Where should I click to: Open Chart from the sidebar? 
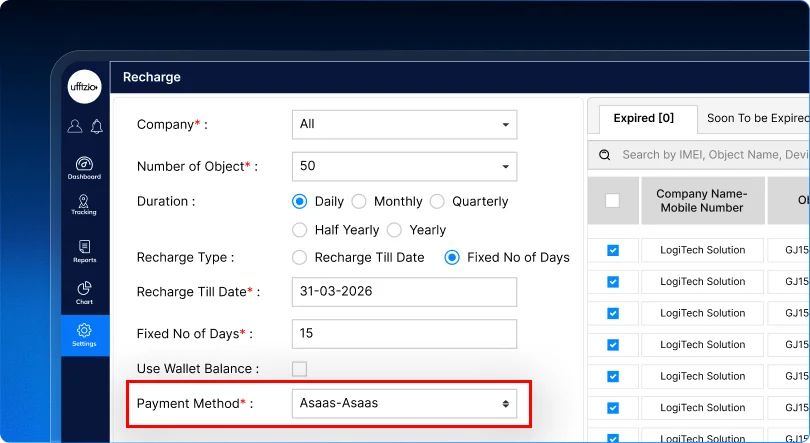click(84, 293)
